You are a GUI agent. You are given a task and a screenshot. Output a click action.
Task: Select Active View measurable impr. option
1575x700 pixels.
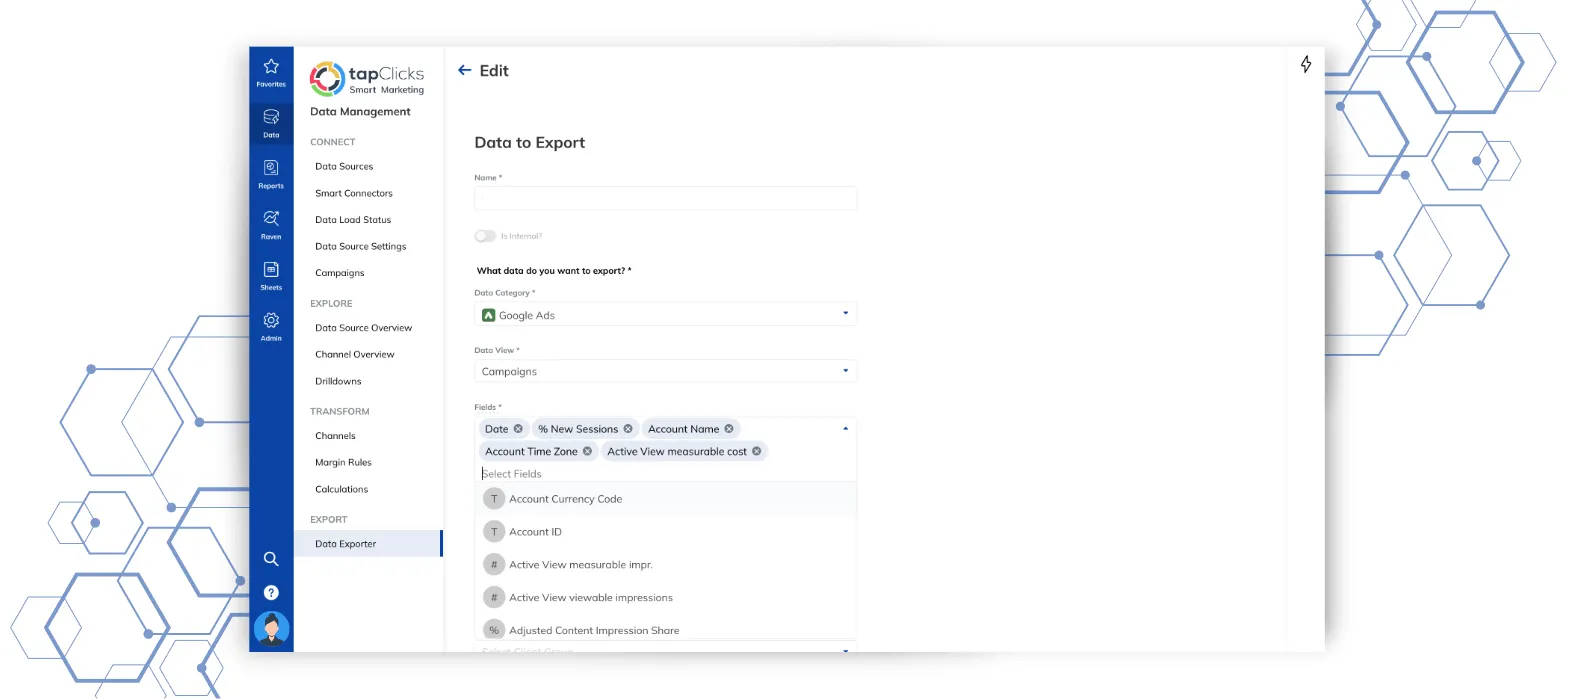tap(666, 565)
